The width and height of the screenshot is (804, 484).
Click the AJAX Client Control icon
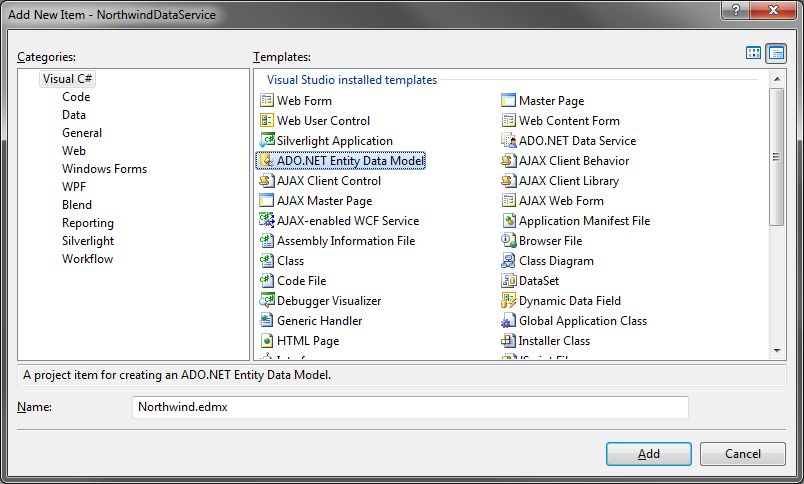tap(267, 180)
